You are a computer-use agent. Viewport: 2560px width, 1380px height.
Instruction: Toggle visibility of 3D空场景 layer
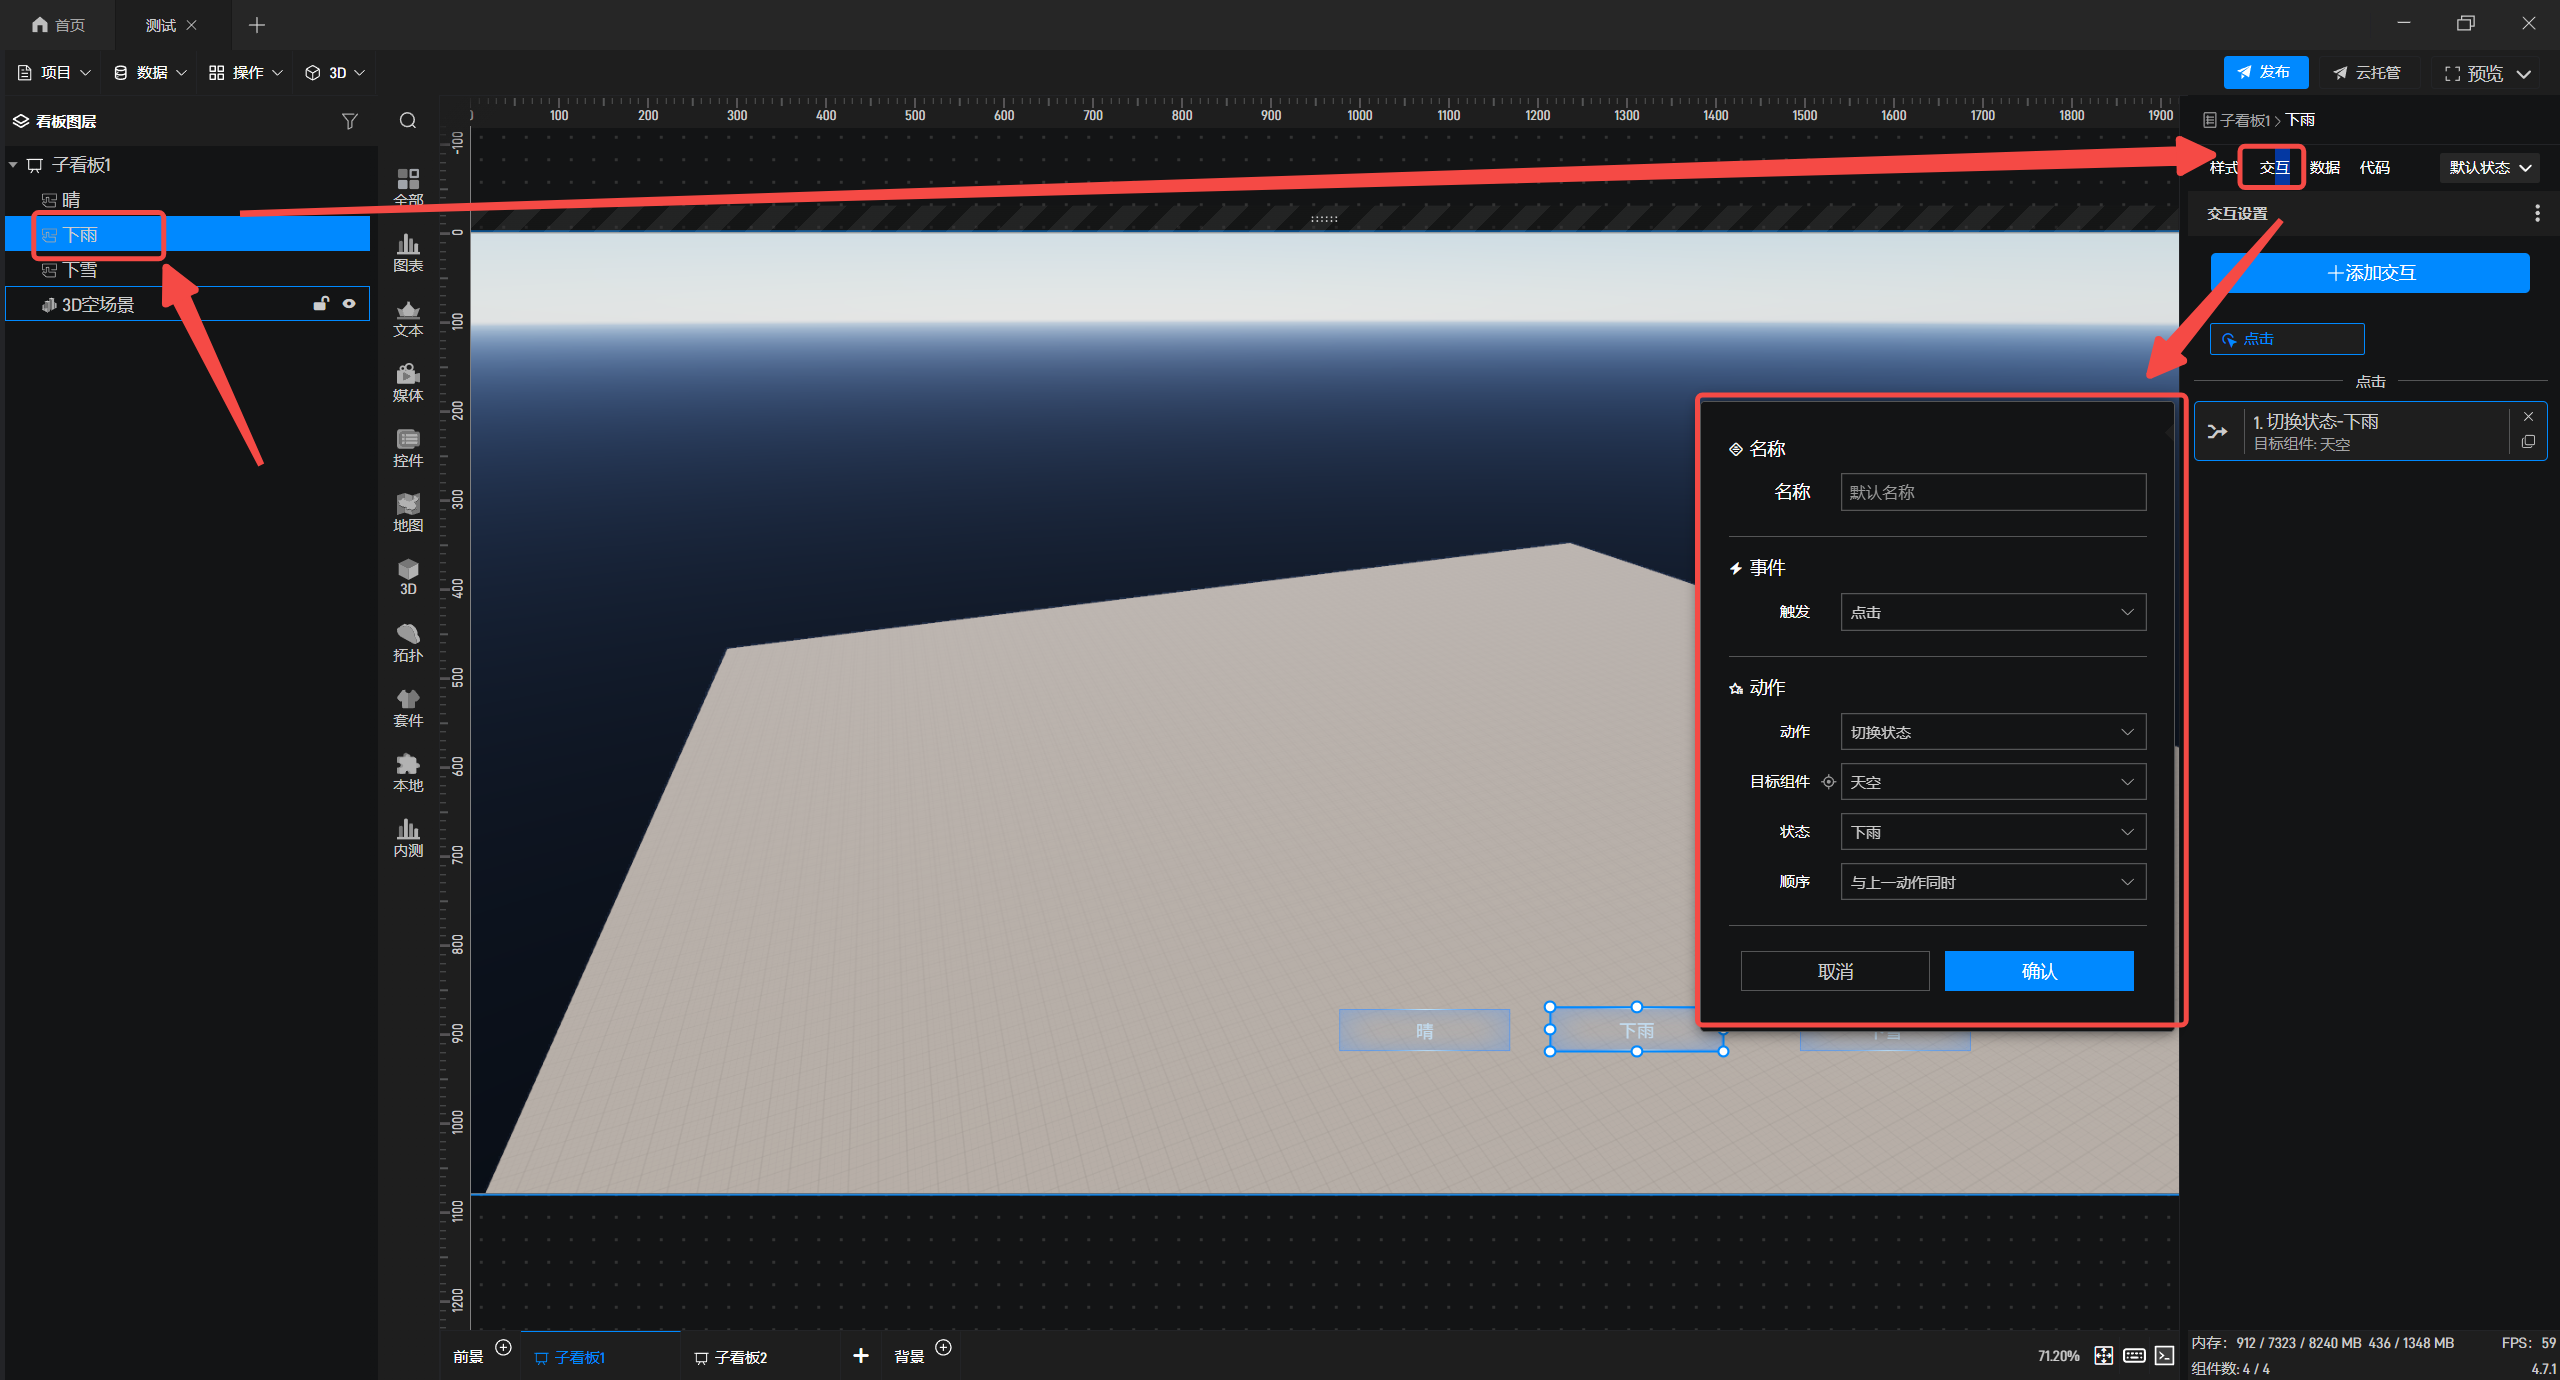pyautogui.click(x=349, y=304)
